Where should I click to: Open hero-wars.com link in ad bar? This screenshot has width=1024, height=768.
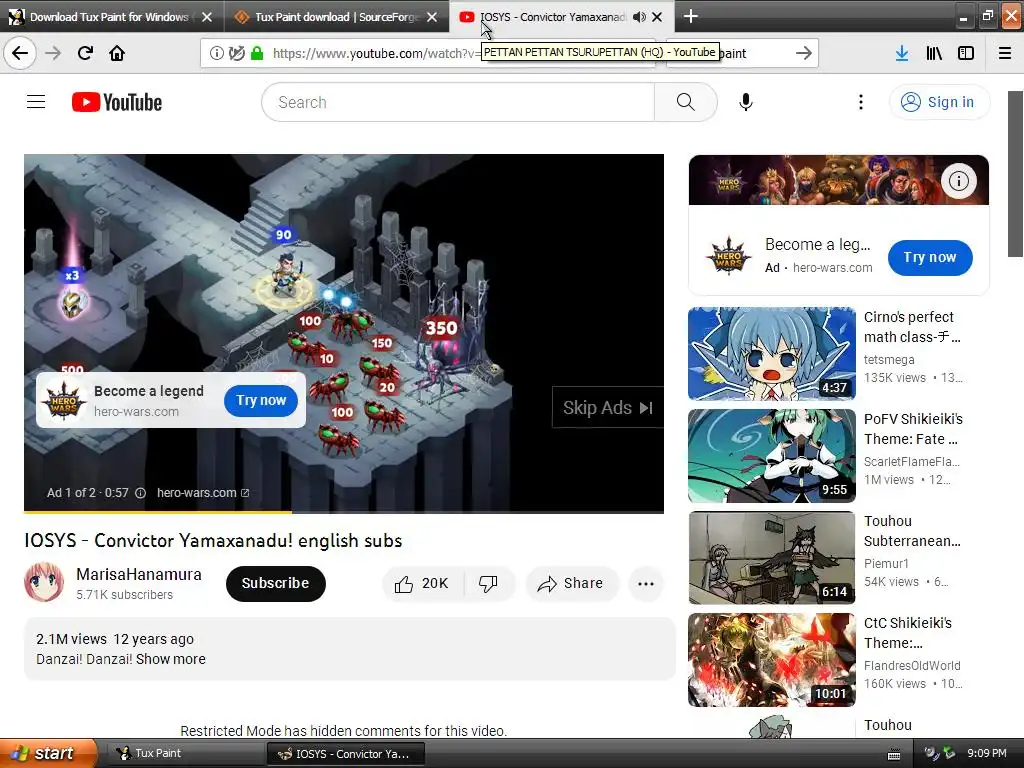(x=202, y=493)
